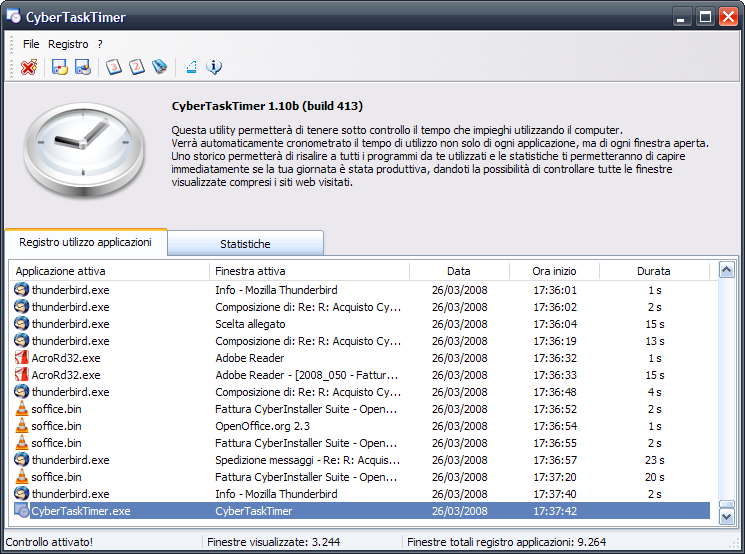Sort by the Data column header
The image size is (745, 554).
(x=459, y=271)
